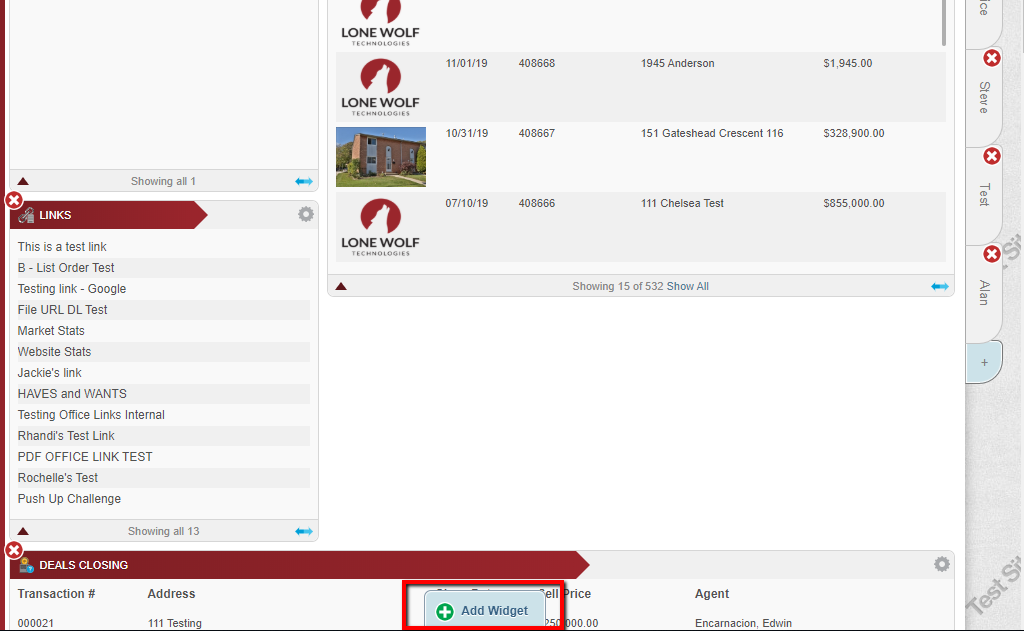
Task: Click the green plus on Add Widget
Action: tap(444, 611)
